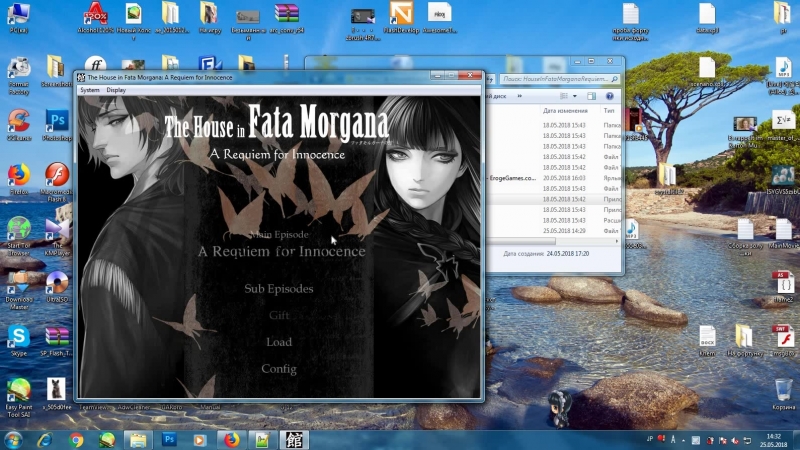The width and height of the screenshot is (800, 450).
Task: Open the Display menu in Fata Morgana
Action: pyautogui.click(x=116, y=90)
